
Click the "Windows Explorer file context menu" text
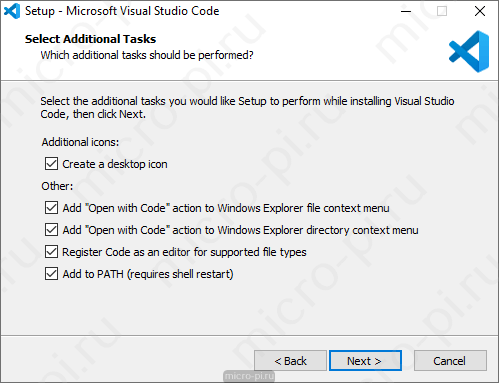pyautogui.click(x=304, y=208)
